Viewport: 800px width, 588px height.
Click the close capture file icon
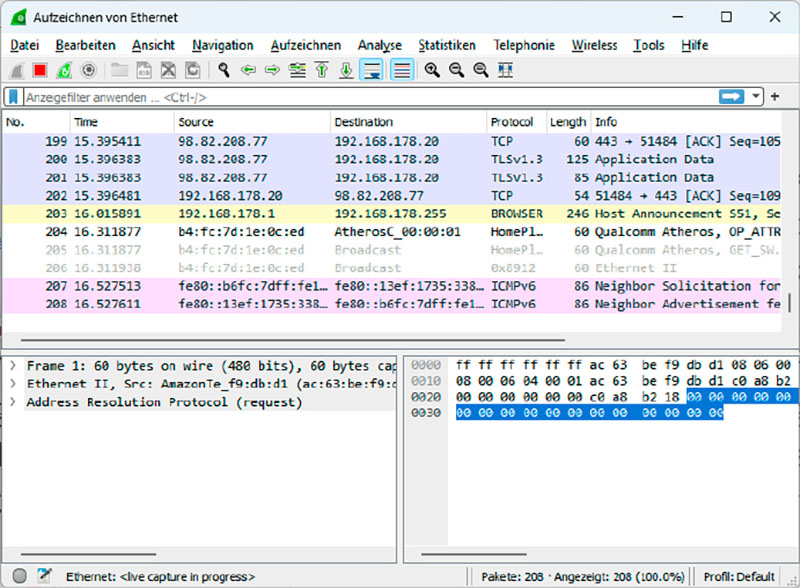click(168, 70)
